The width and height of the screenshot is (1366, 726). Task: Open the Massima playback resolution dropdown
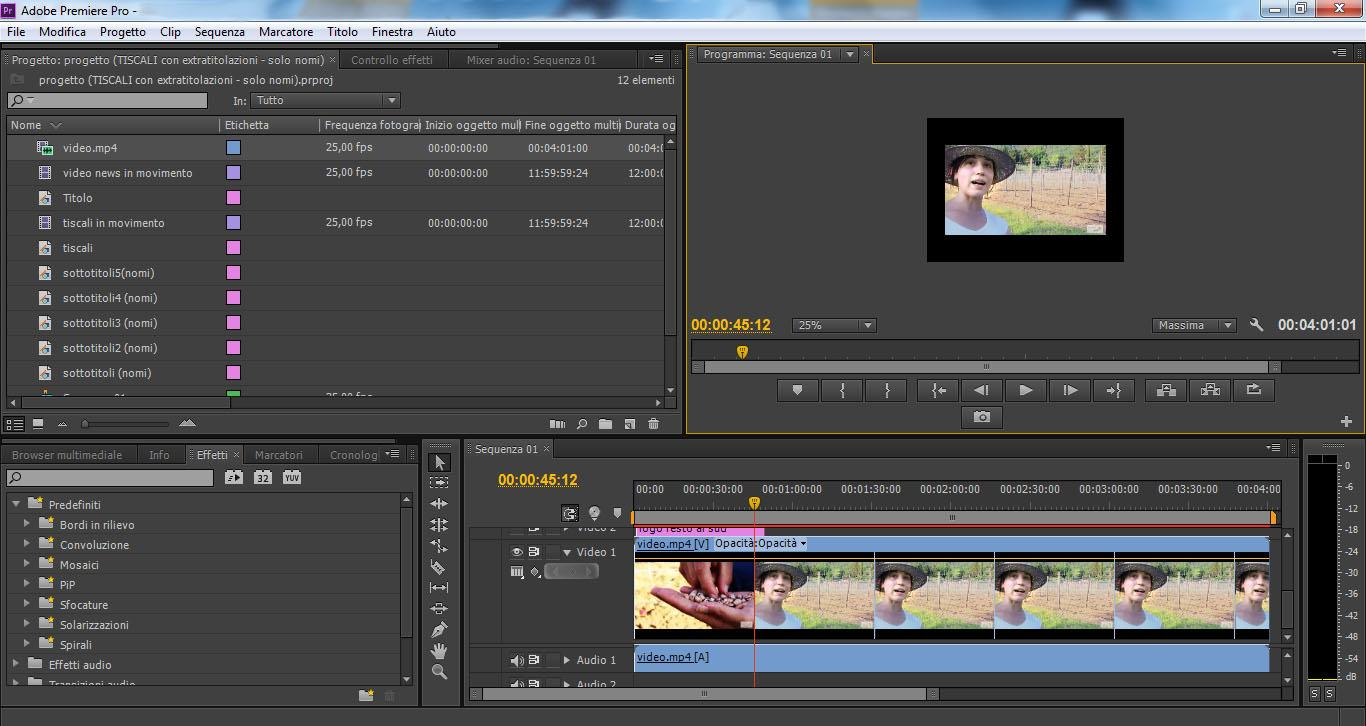(1194, 325)
